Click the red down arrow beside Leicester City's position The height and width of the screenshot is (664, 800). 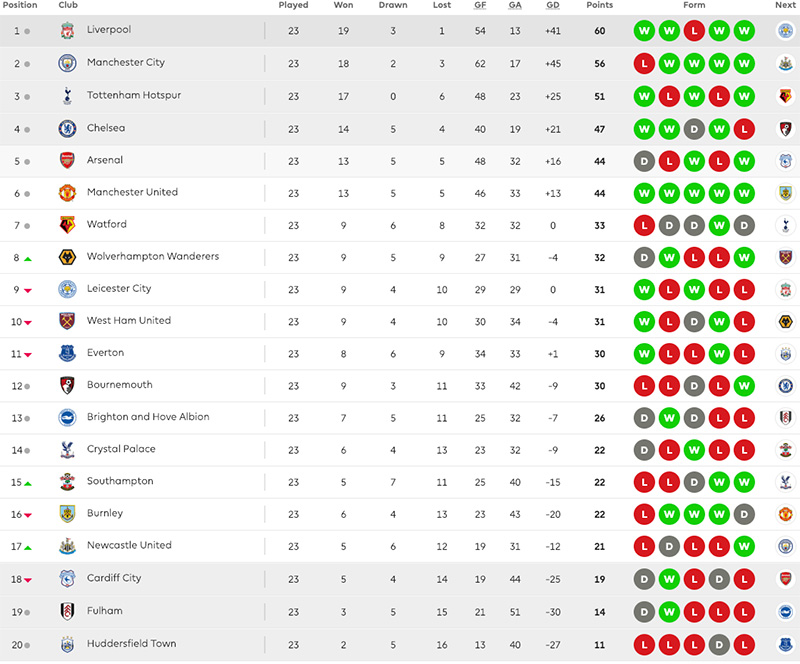coord(27,290)
